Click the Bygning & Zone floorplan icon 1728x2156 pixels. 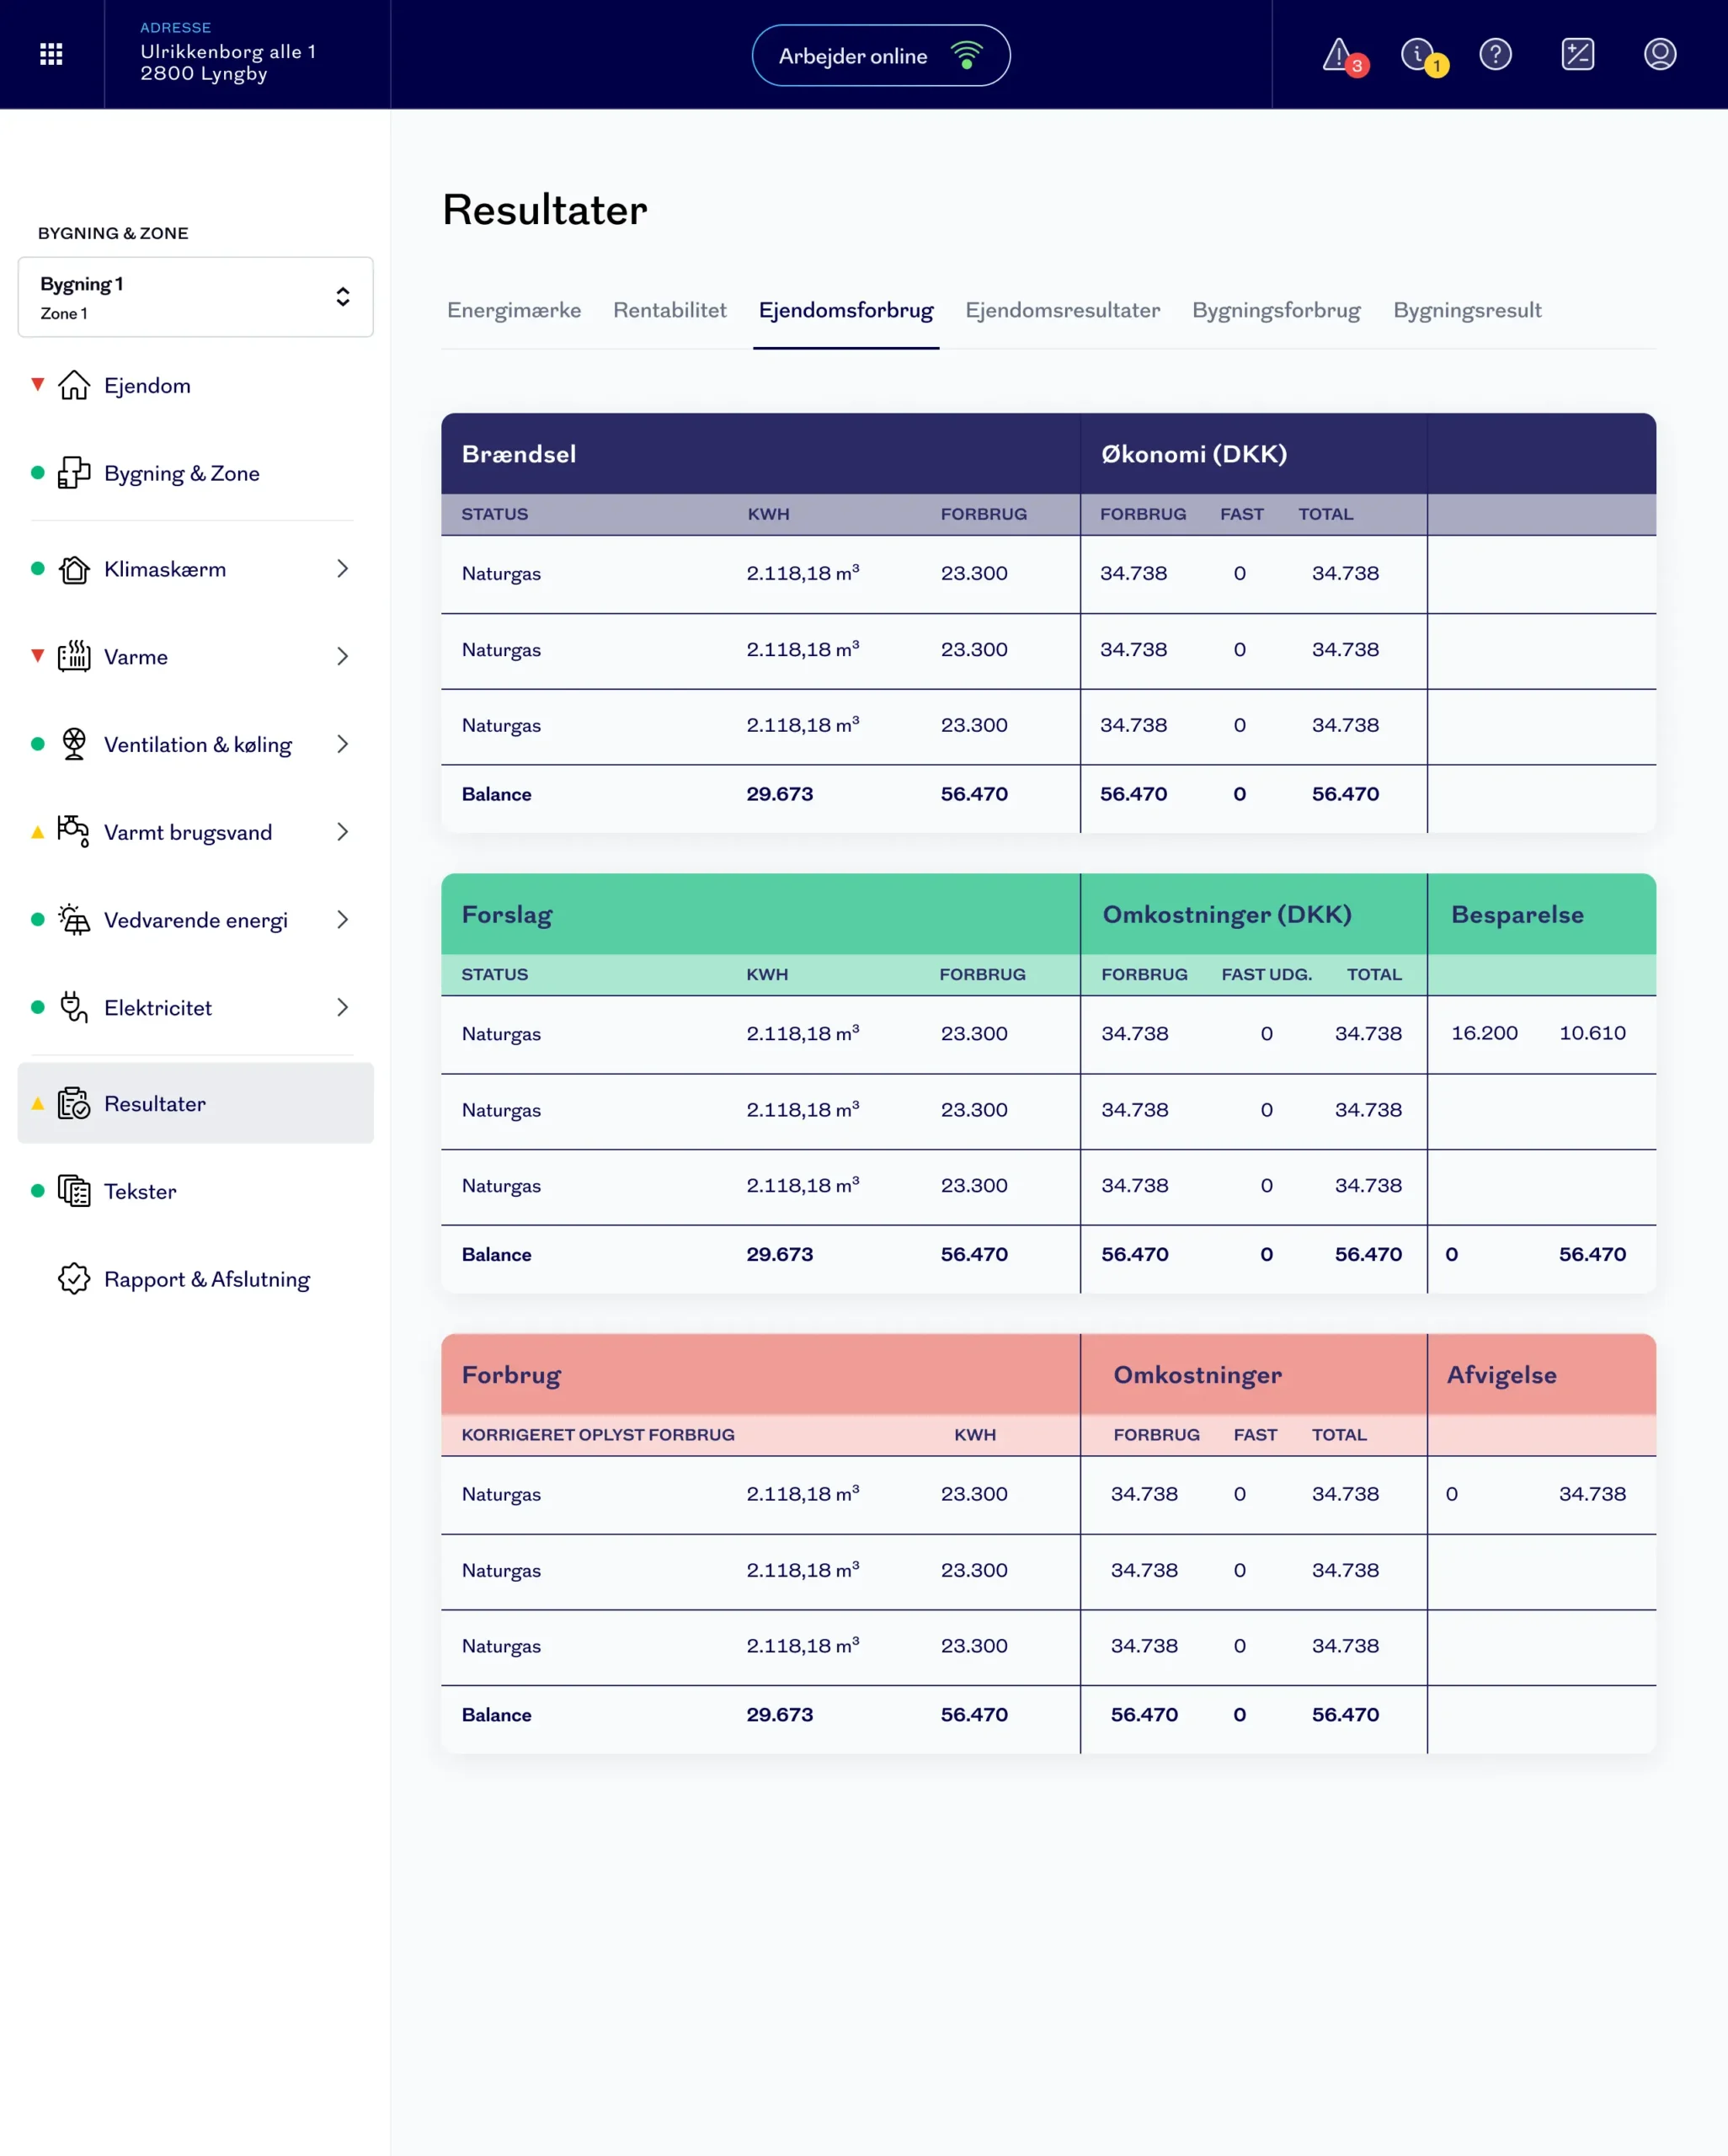point(74,473)
